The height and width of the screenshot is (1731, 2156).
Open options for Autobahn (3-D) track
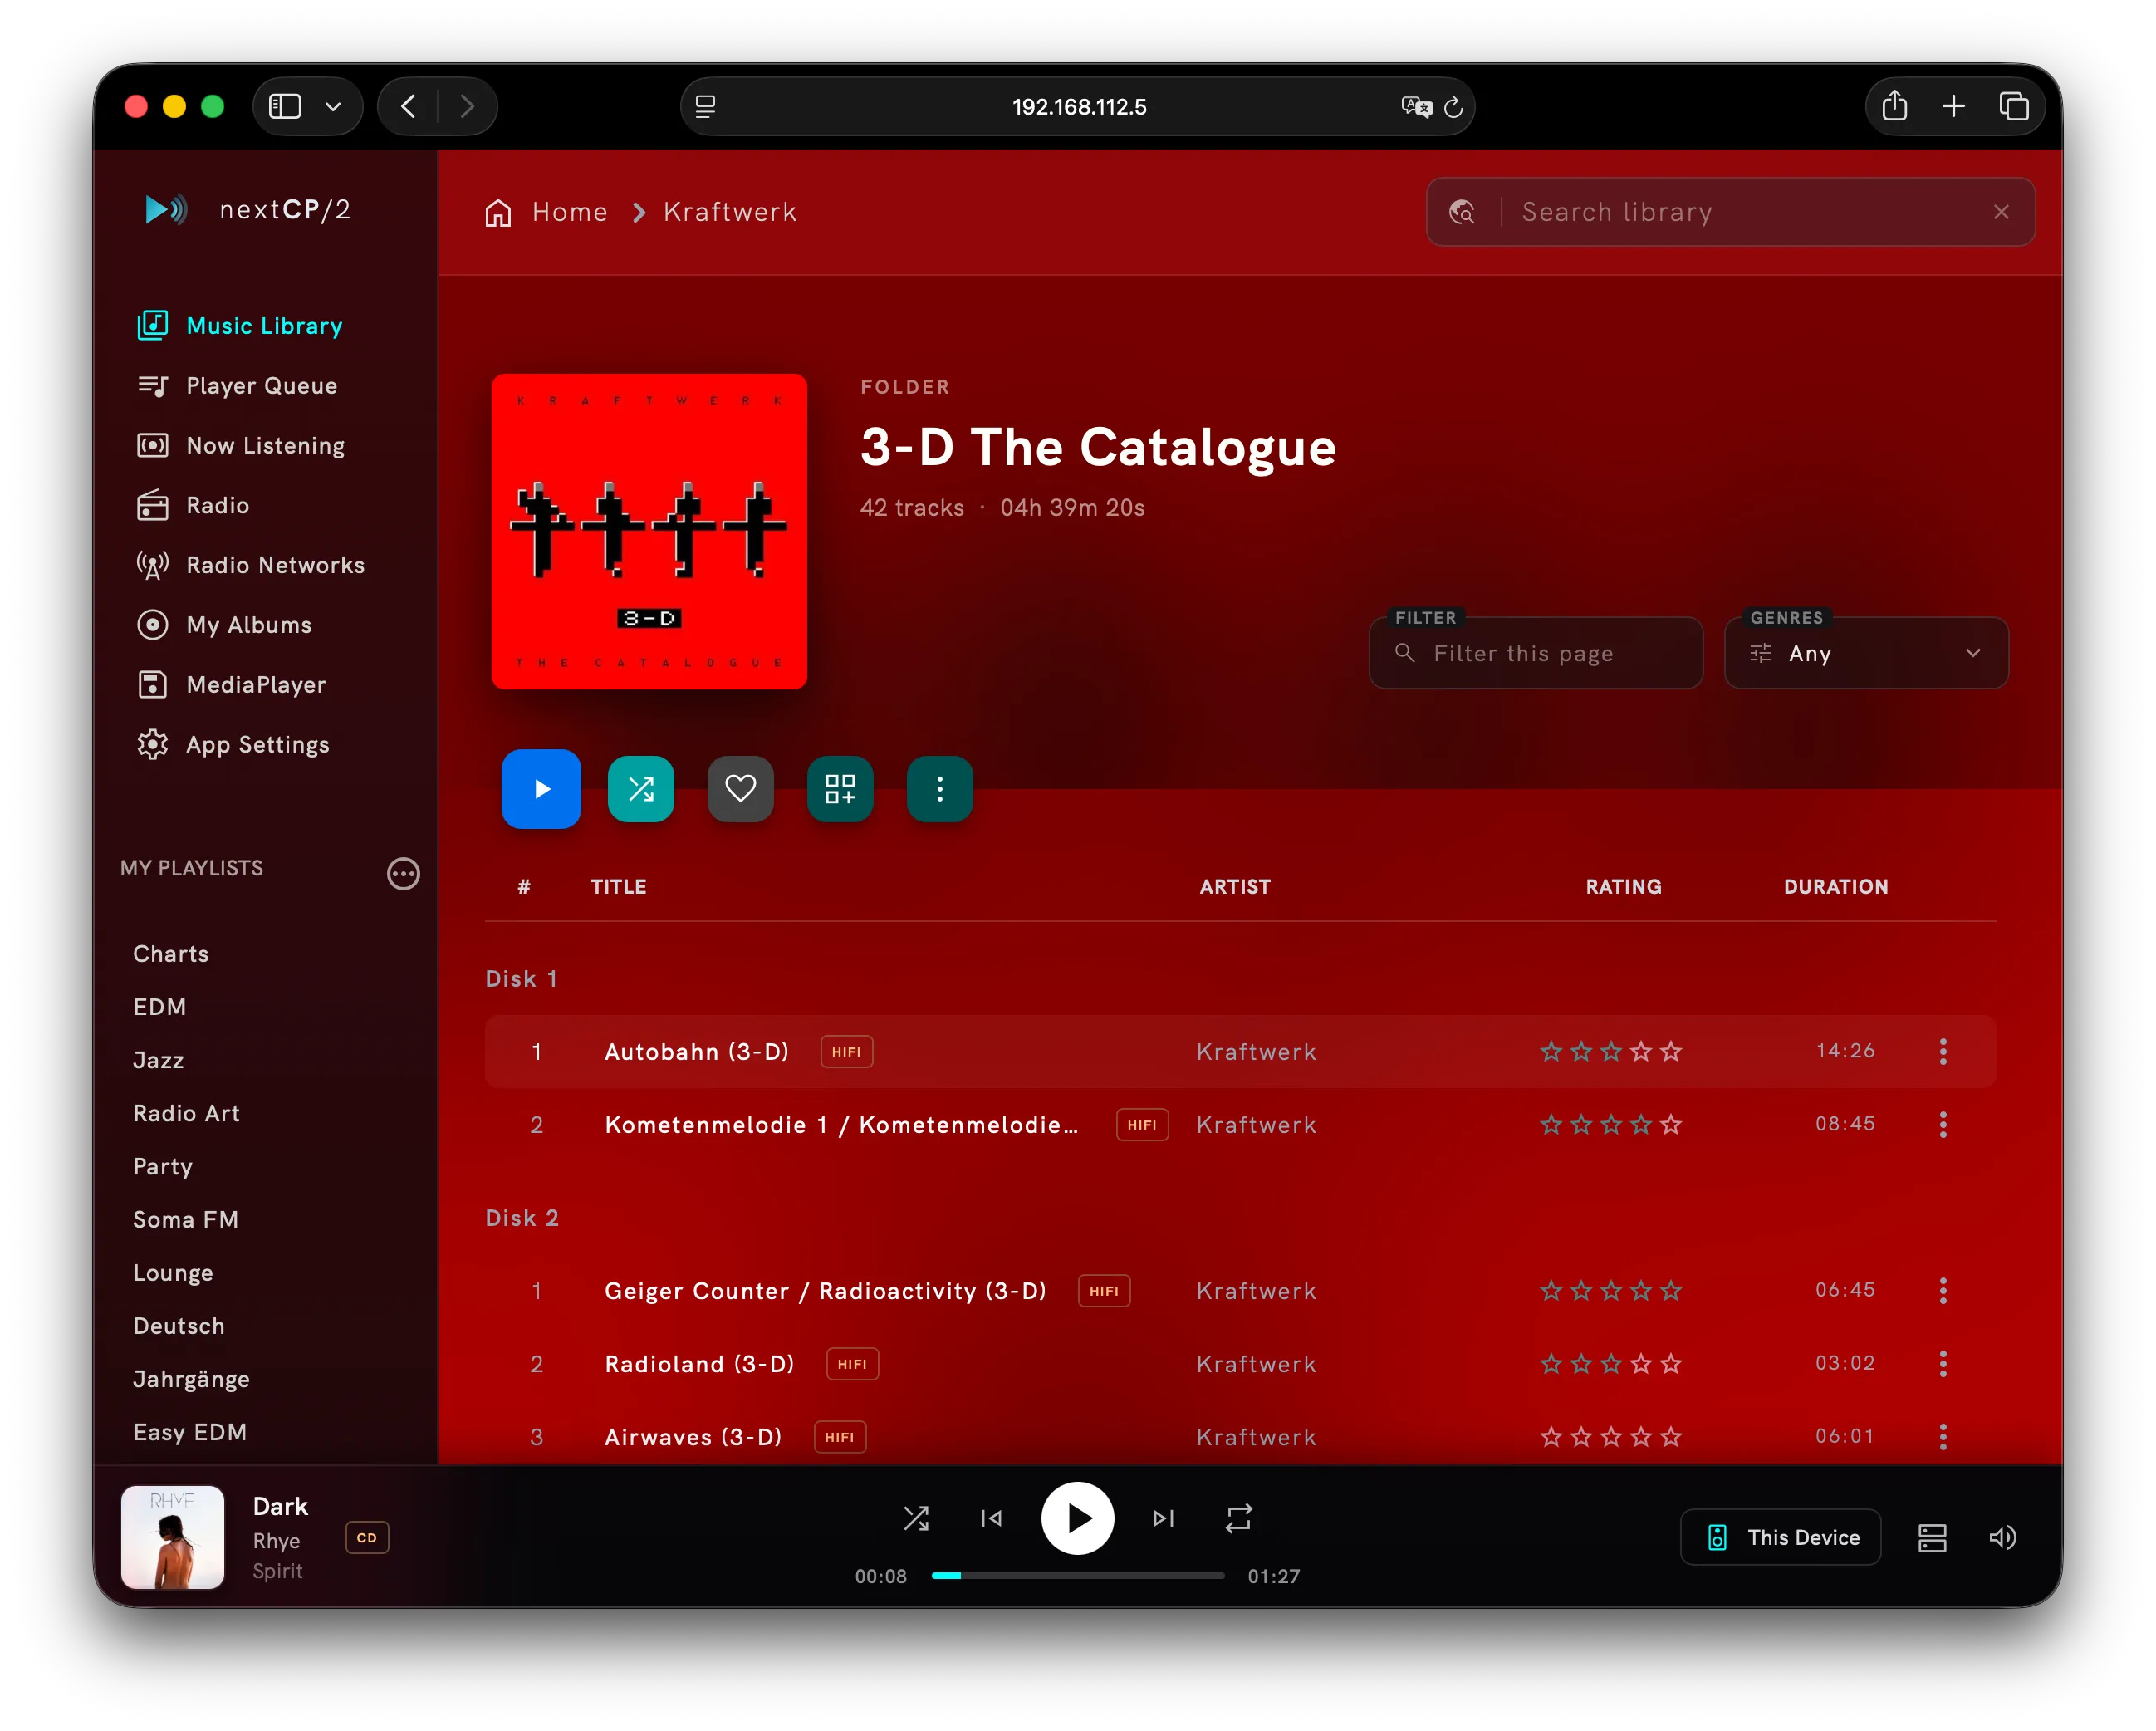1943,1051
